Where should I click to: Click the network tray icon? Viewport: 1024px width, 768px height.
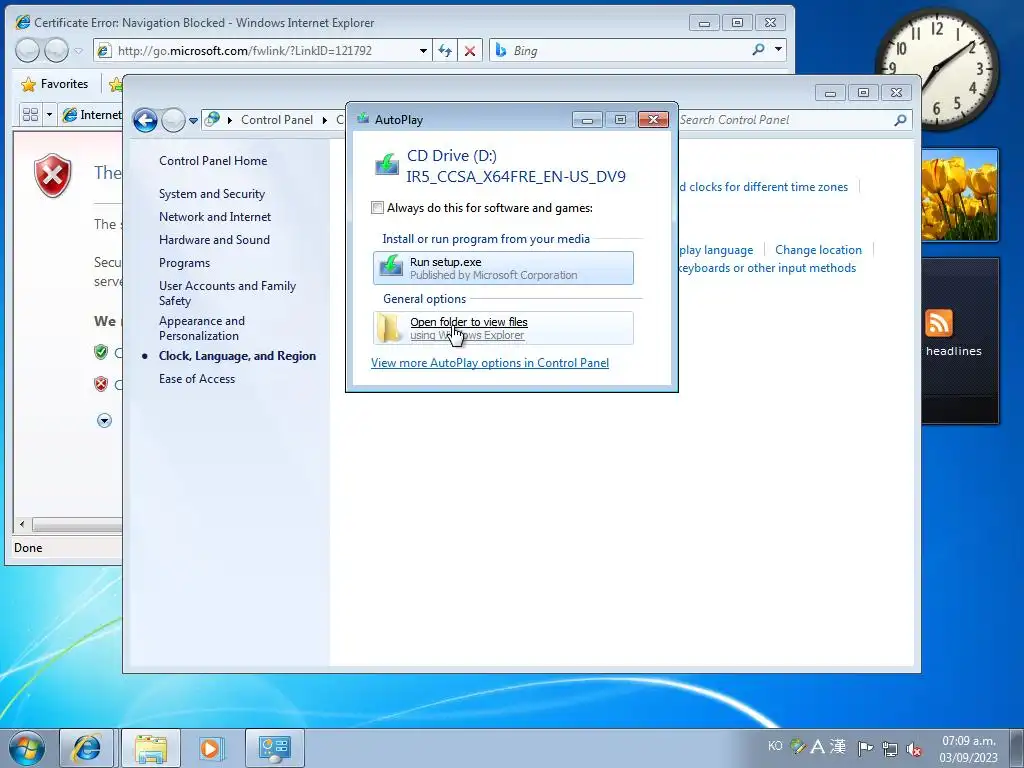pos(889,749)
